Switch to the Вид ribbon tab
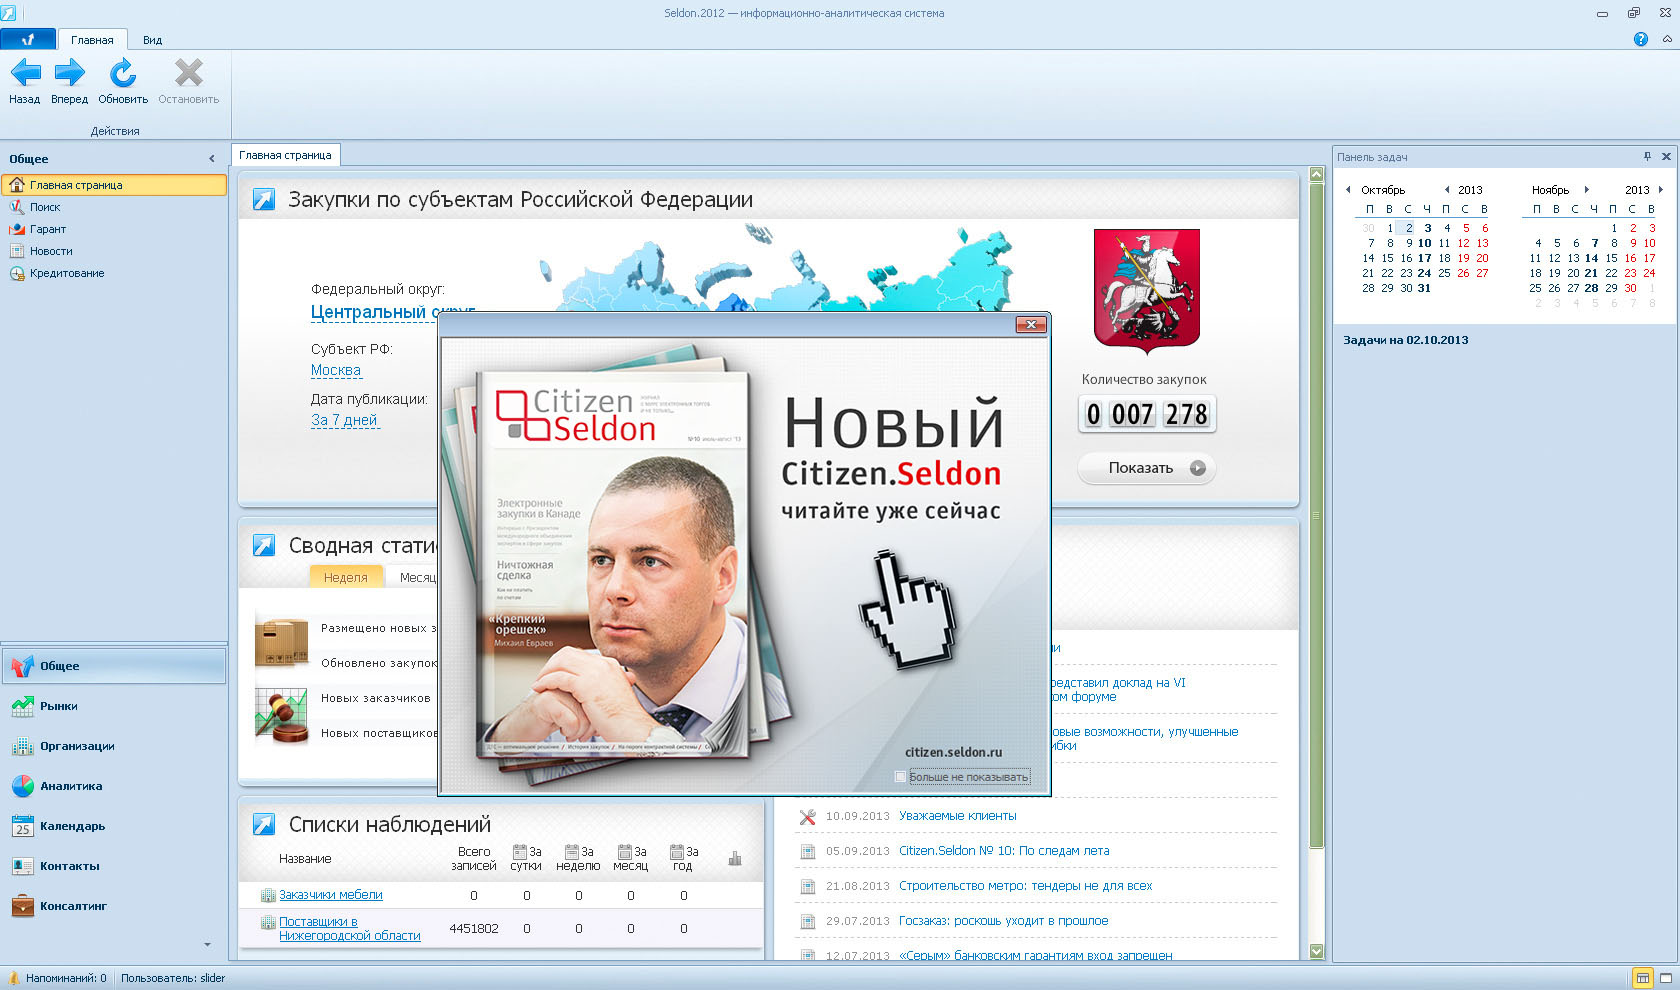The image size is (1680, 990). (x=152, y=40)
